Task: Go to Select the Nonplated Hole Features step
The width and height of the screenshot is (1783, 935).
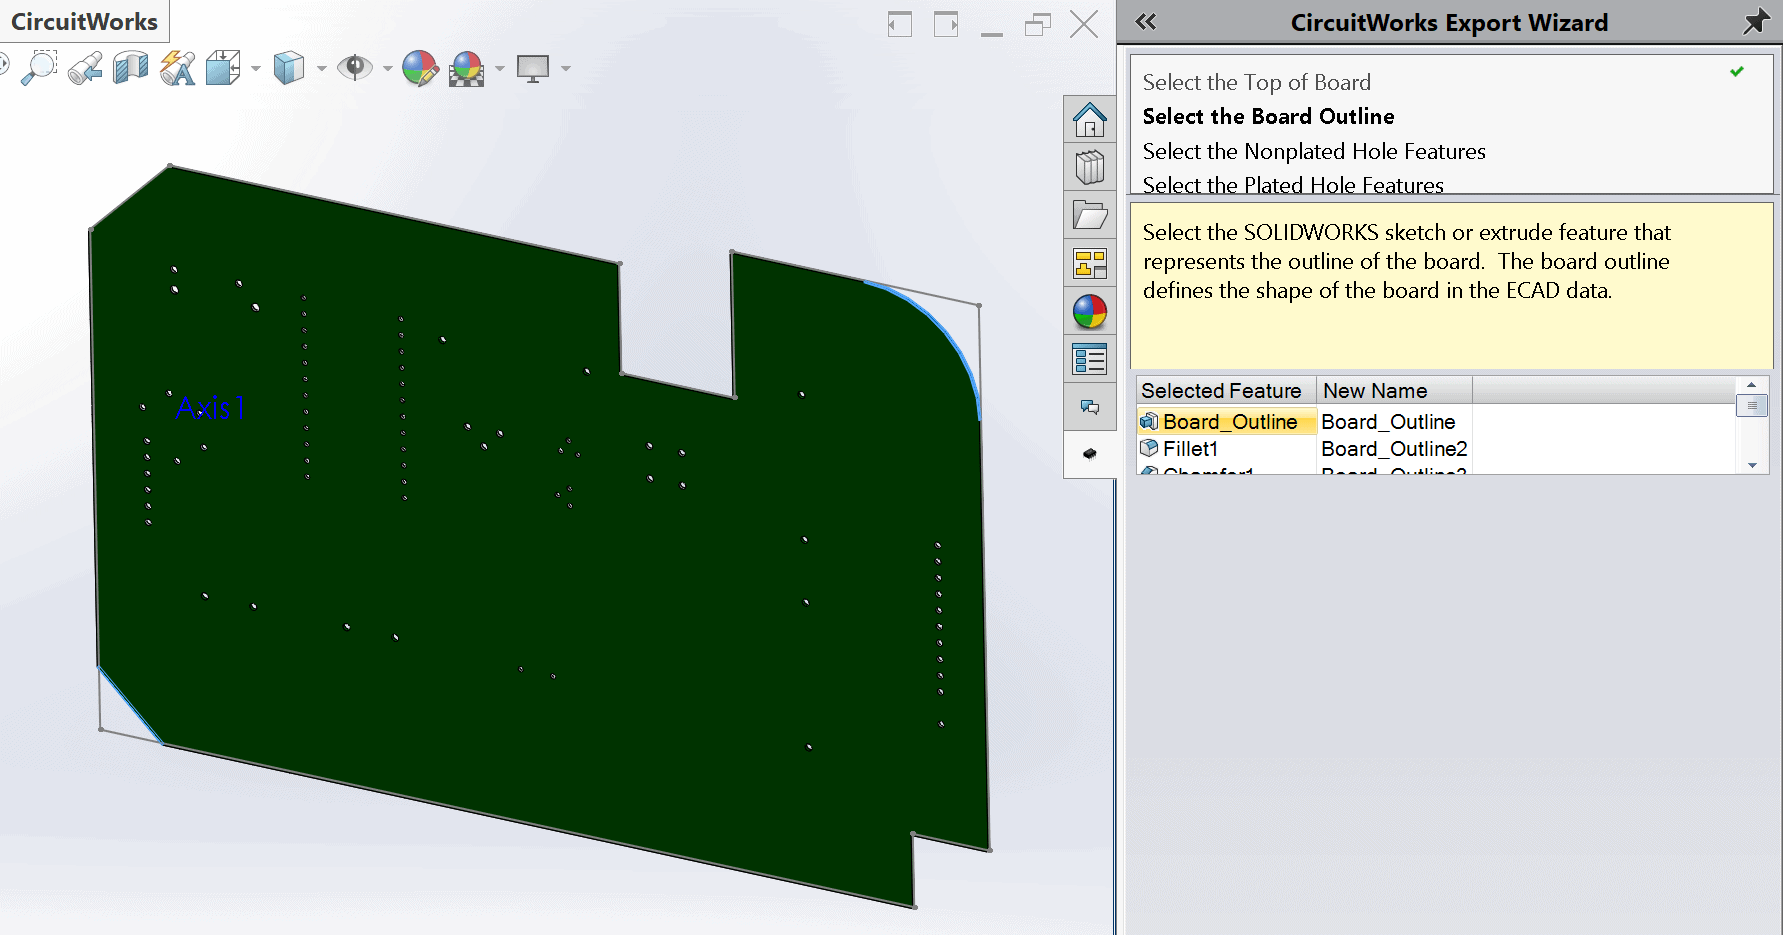Action: click(1314, 151)
